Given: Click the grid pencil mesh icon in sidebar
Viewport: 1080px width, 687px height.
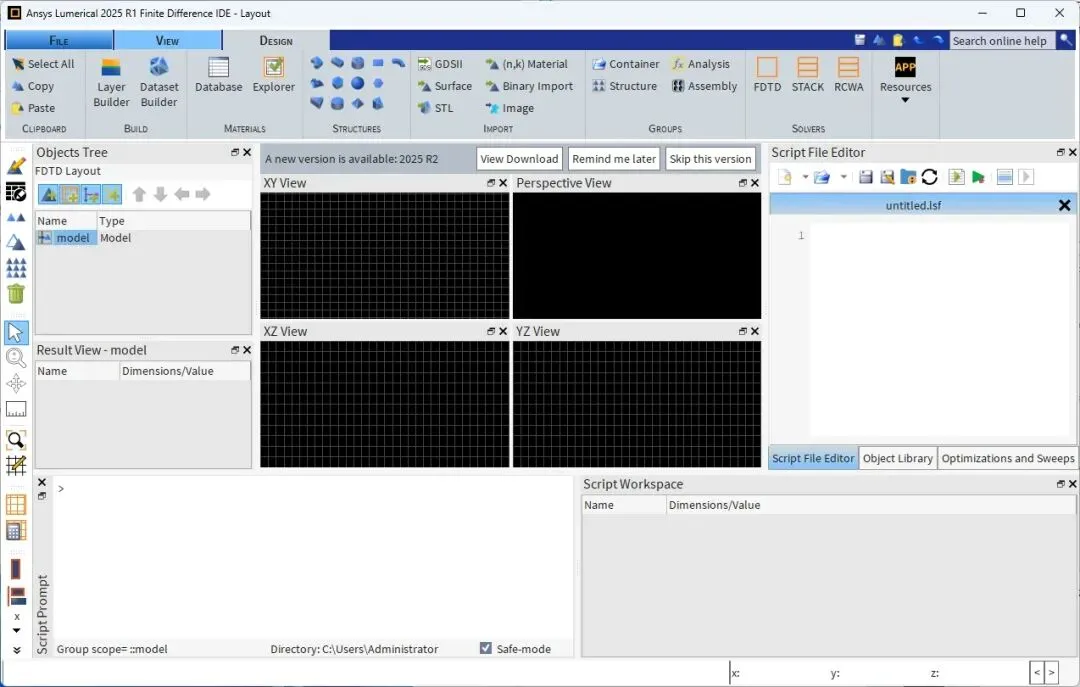Looking at the screenshot, I should (x=16, y=466).
